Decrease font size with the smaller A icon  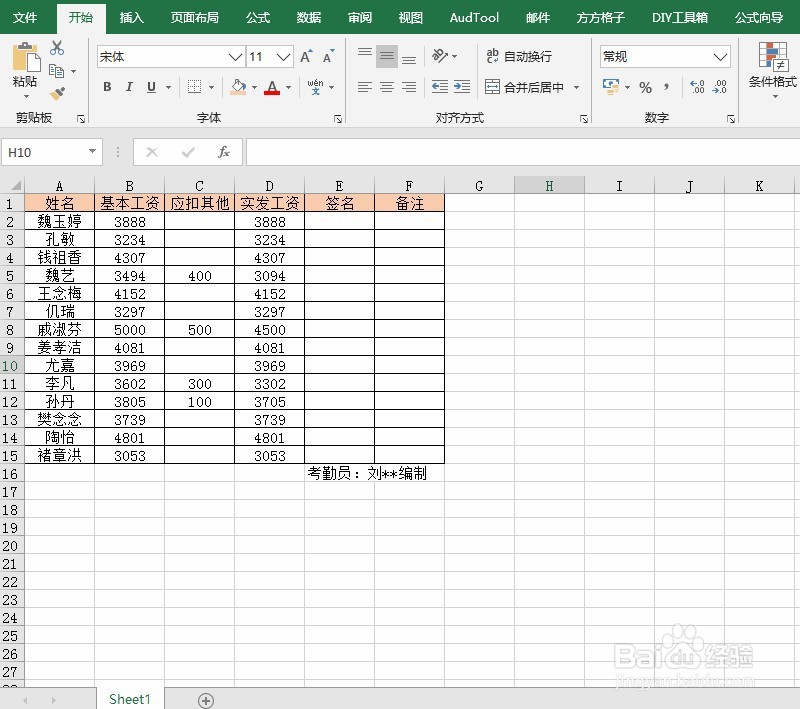pos(329,56)
